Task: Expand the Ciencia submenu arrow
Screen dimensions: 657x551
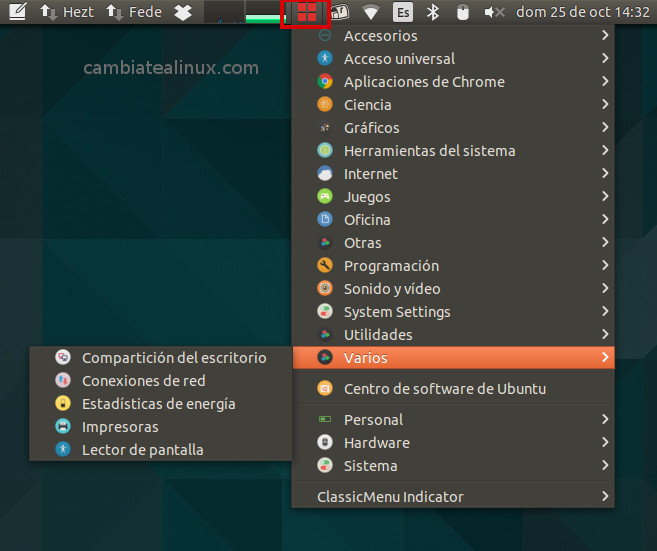Action: [605, 104]
